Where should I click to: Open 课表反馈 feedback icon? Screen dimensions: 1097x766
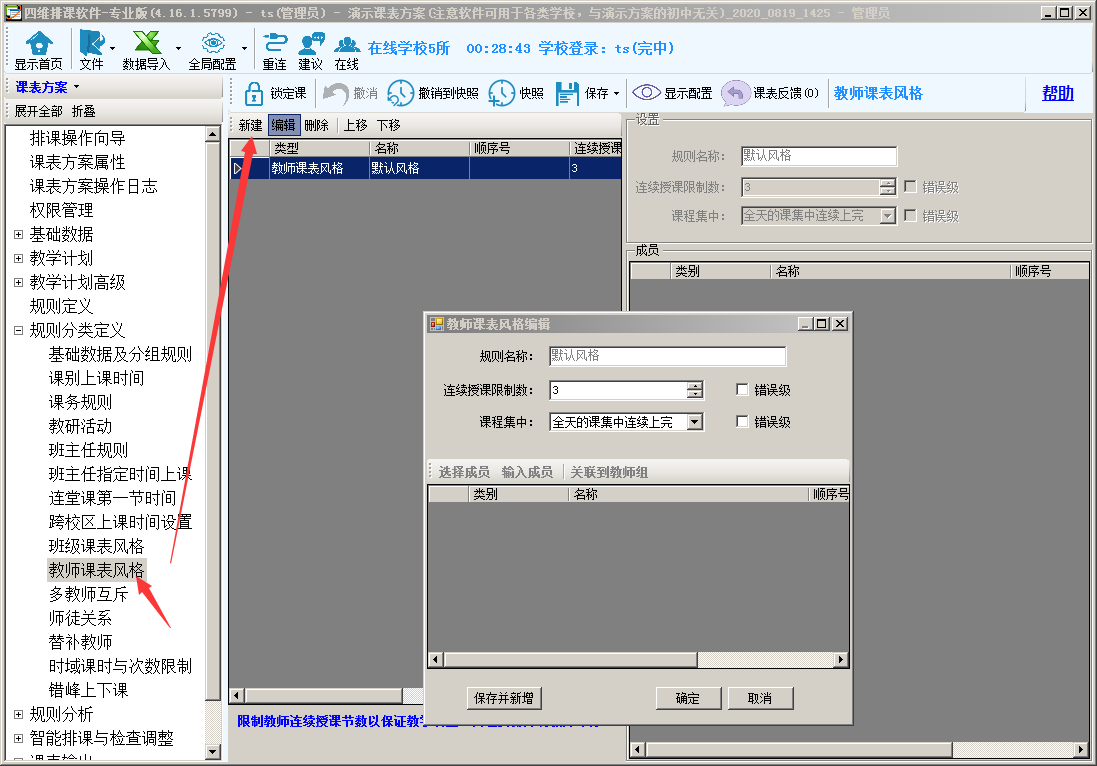(736, 93)
